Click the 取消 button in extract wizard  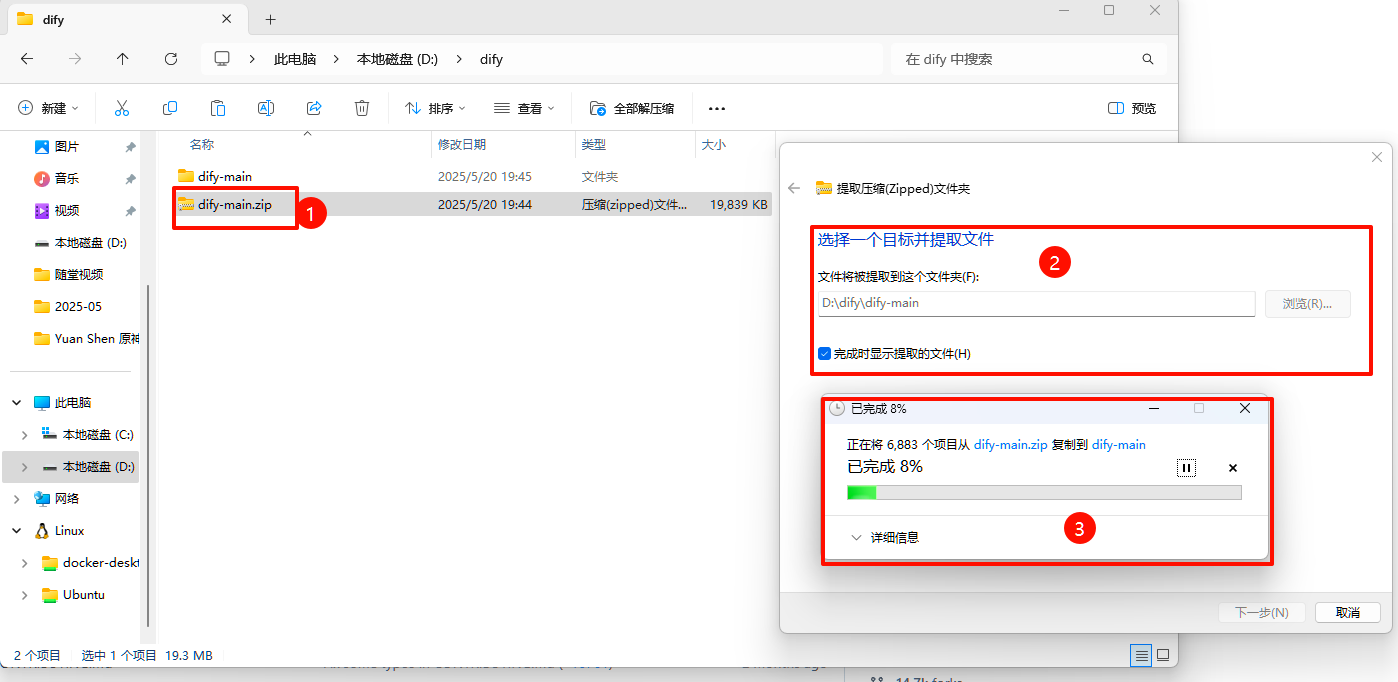coord(1347,612)
